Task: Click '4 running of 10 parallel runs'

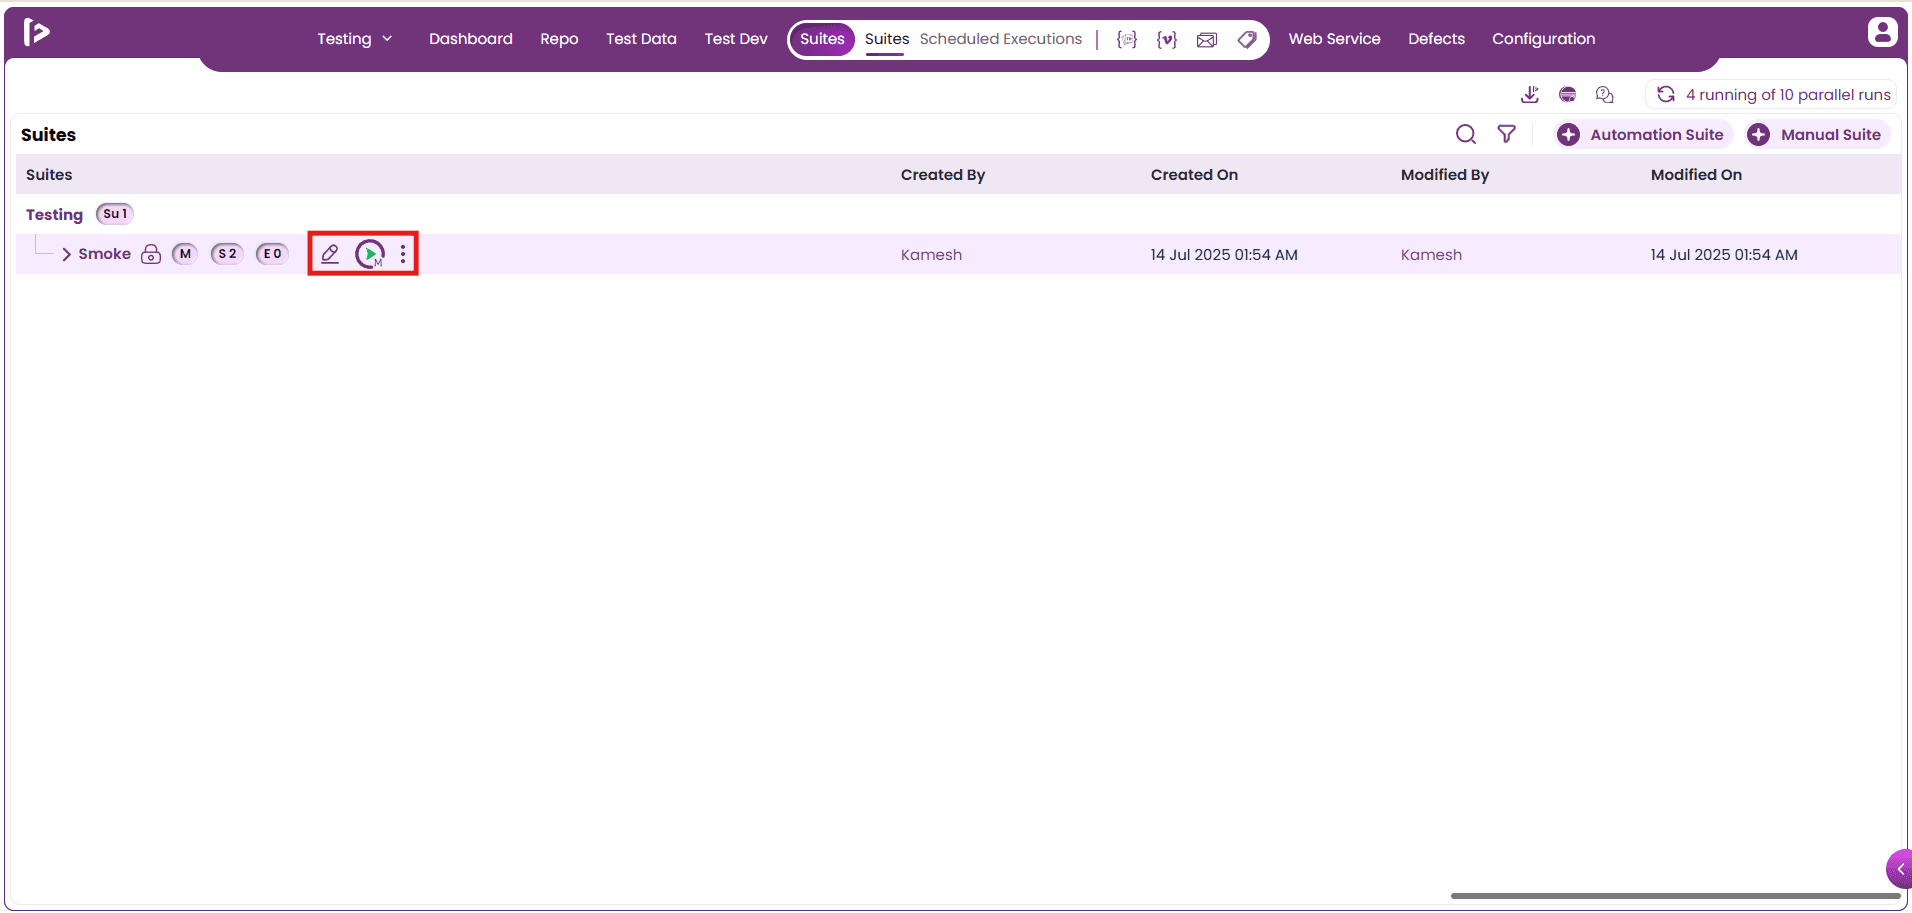Action: click(x=1788, y=94)
